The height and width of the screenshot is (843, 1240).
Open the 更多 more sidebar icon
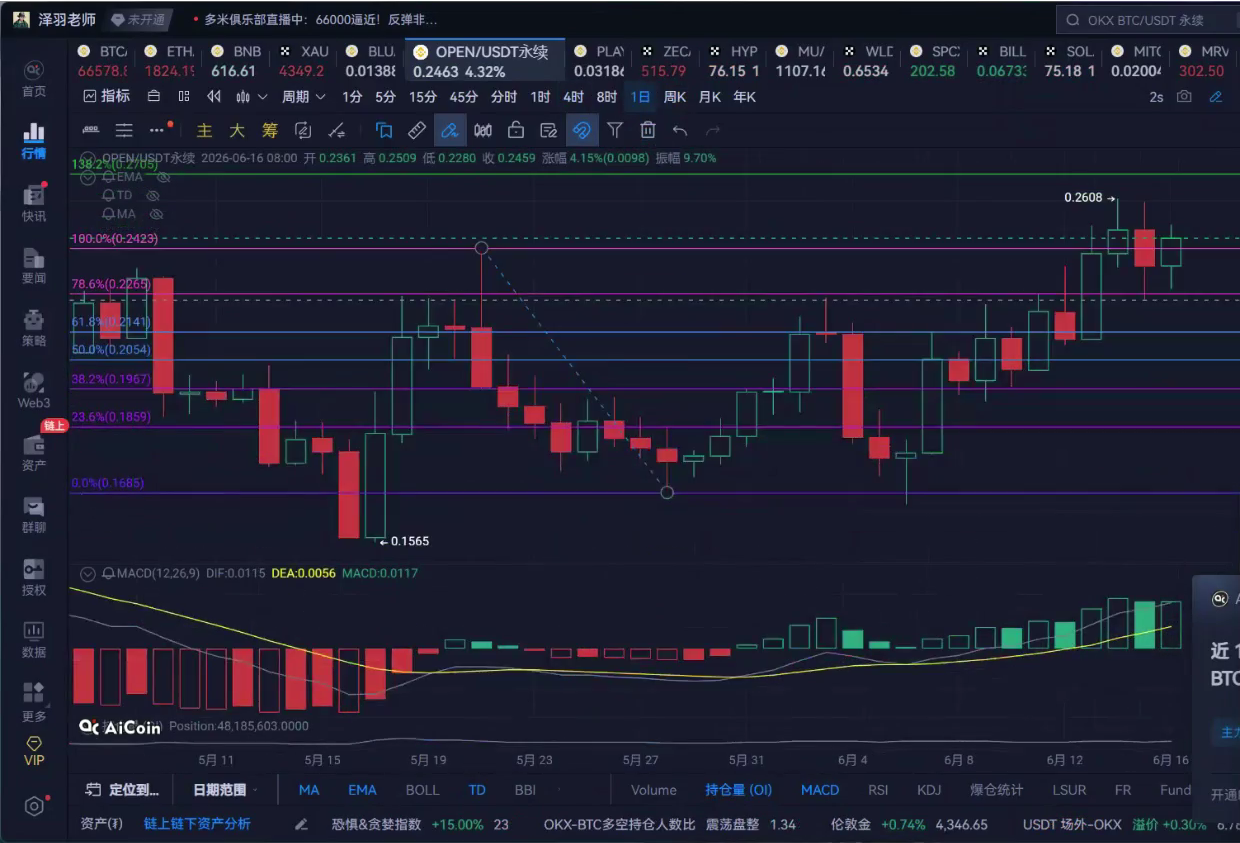coord(34,702)
